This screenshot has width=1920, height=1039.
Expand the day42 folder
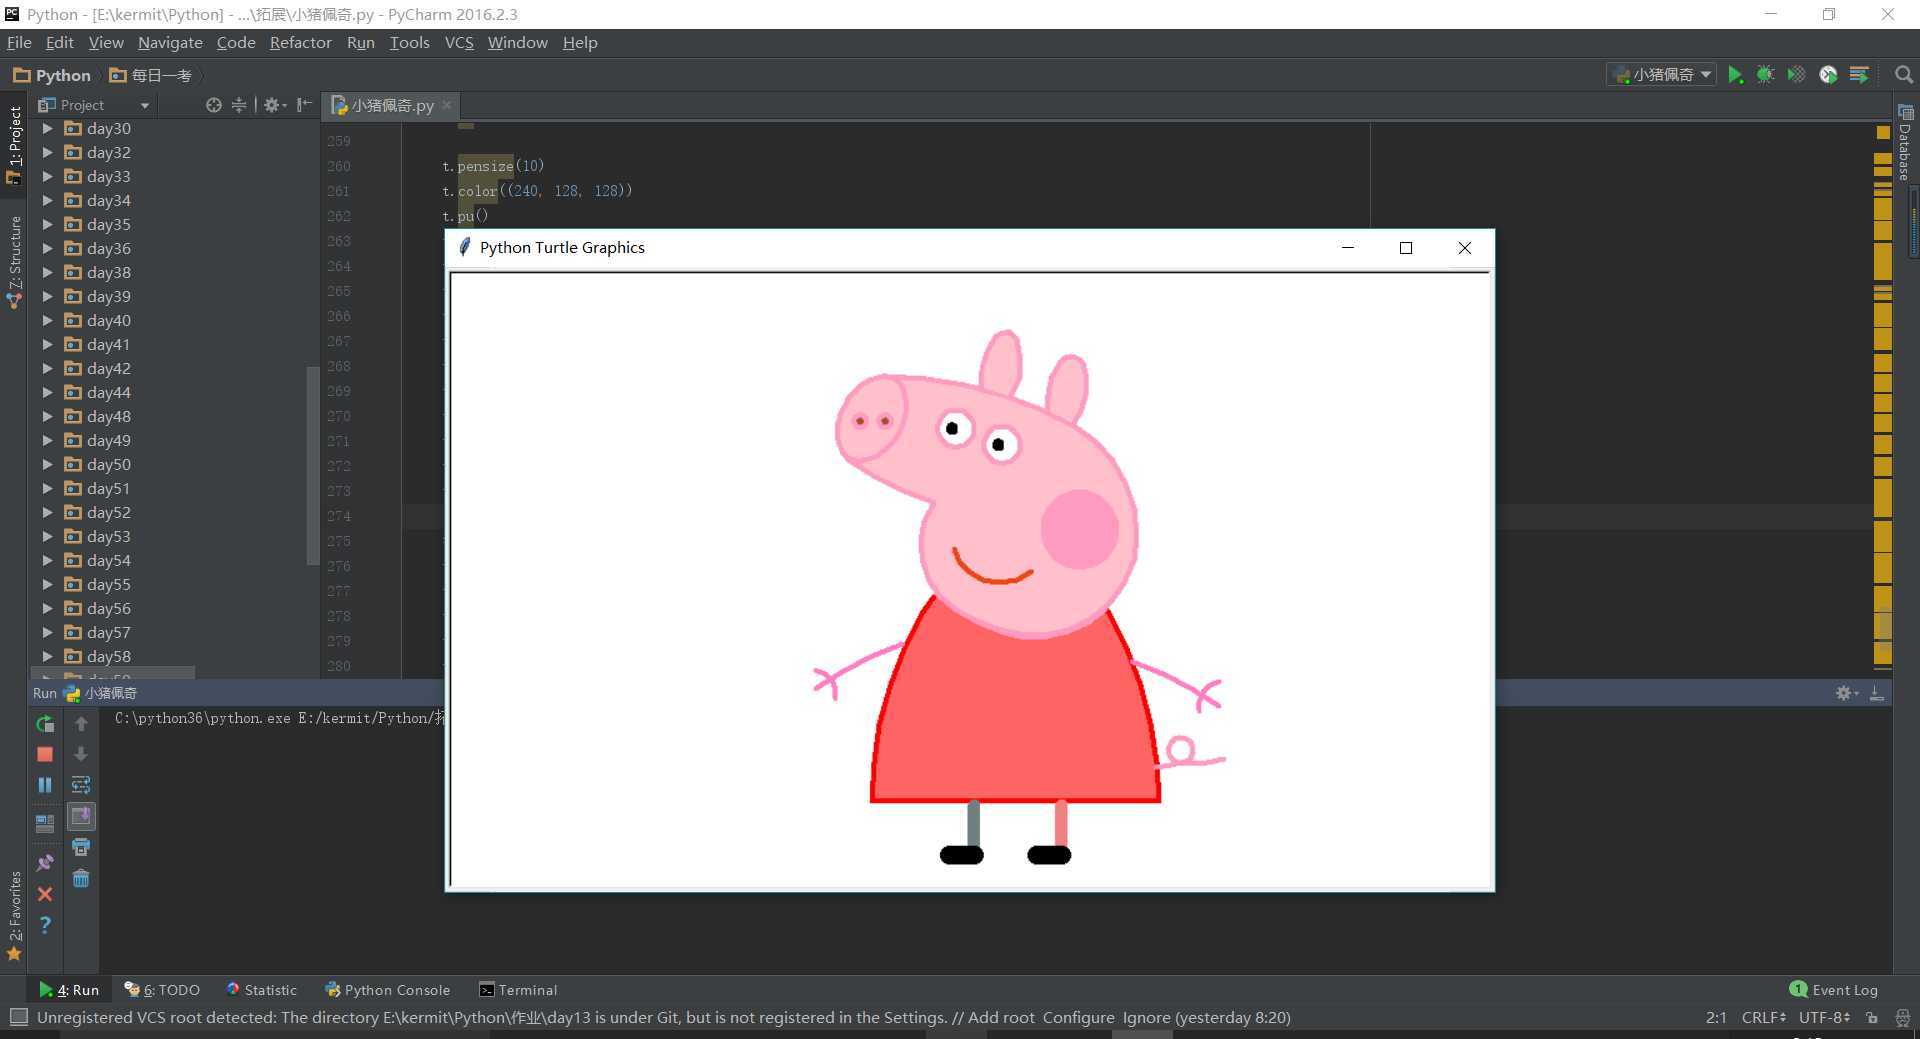click(x=47, y=368)
